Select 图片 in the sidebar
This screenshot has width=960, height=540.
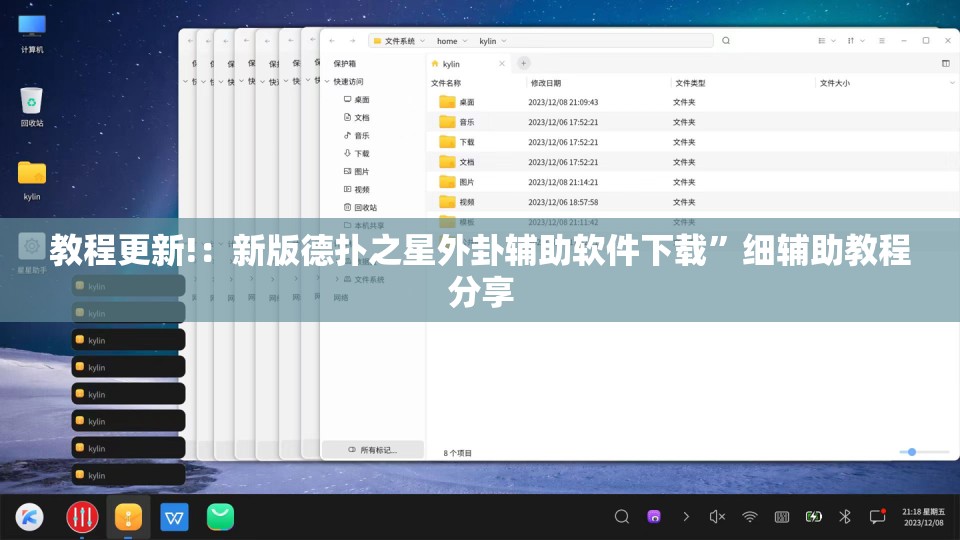[356, 171]
